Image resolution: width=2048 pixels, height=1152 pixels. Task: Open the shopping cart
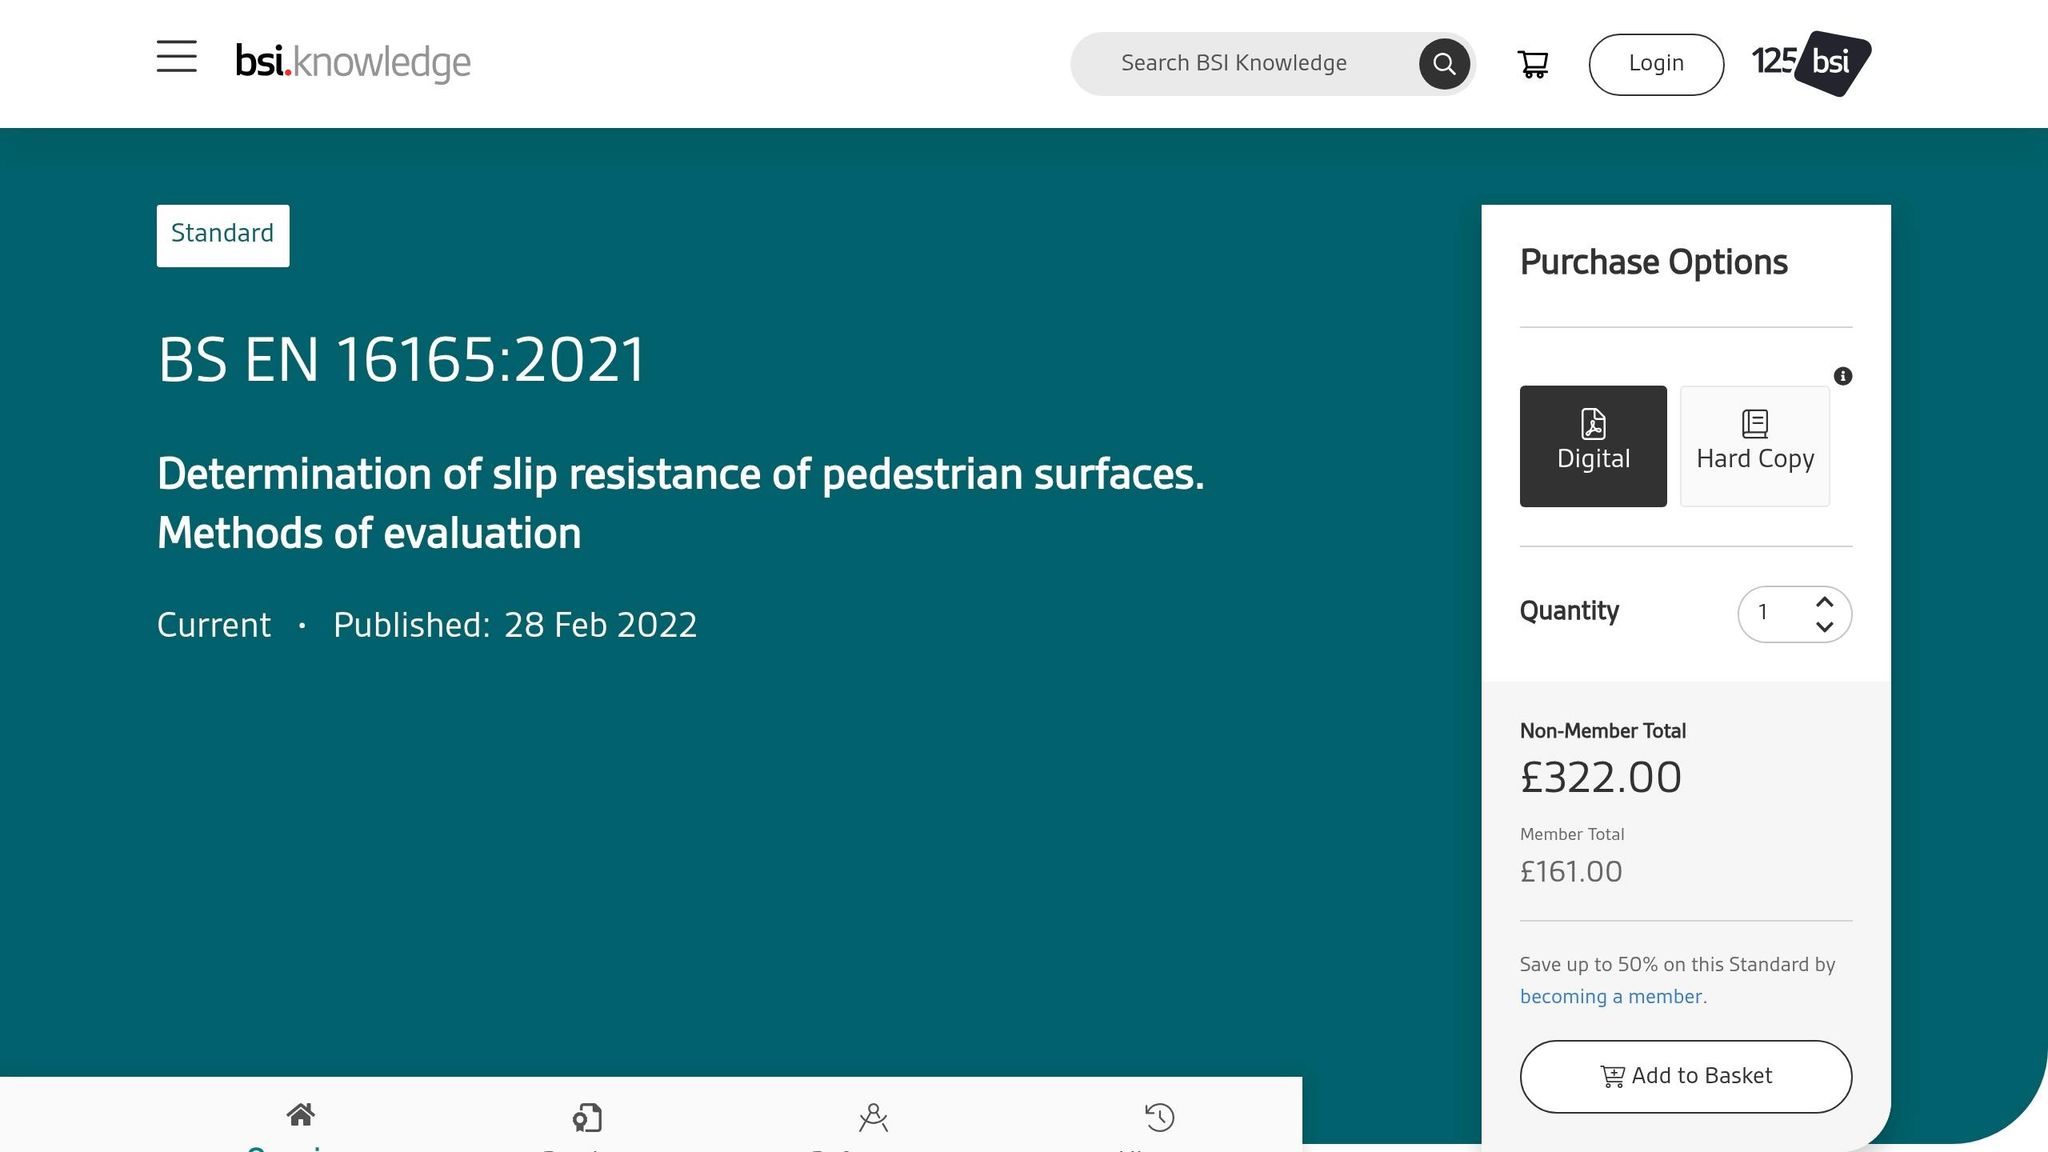click(1533, 64)
